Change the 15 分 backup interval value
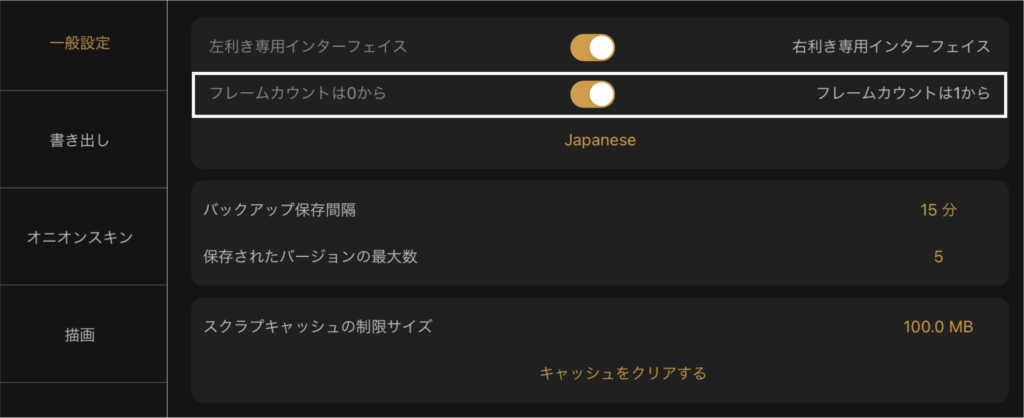 click(x=938, y=210)
